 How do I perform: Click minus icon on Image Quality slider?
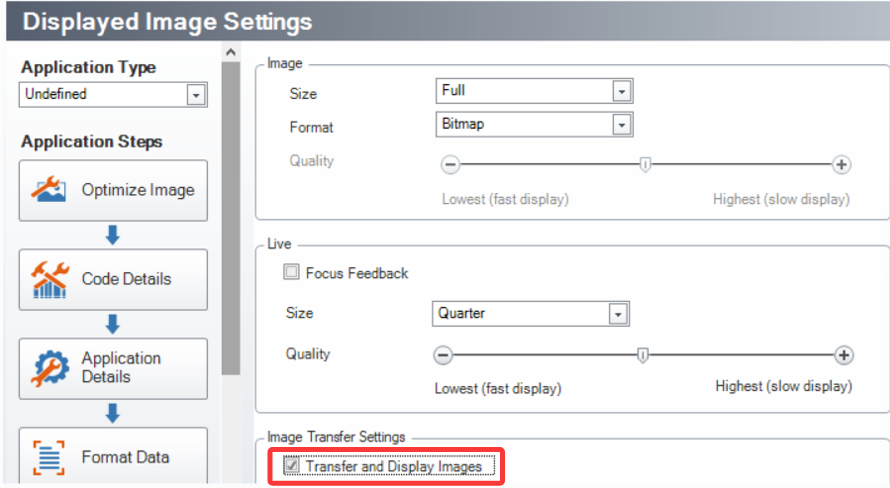point(450,165)
